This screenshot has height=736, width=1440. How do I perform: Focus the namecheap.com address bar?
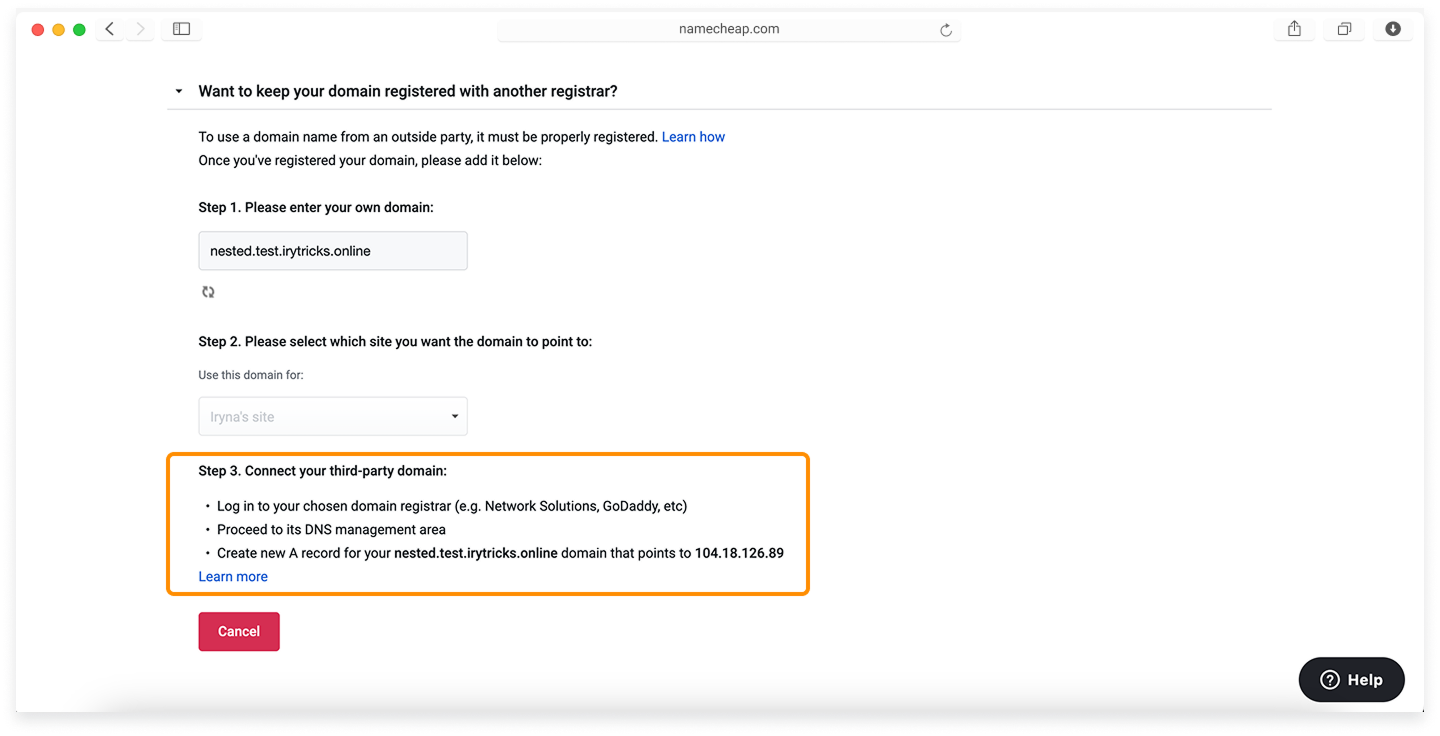pos(729,29)
